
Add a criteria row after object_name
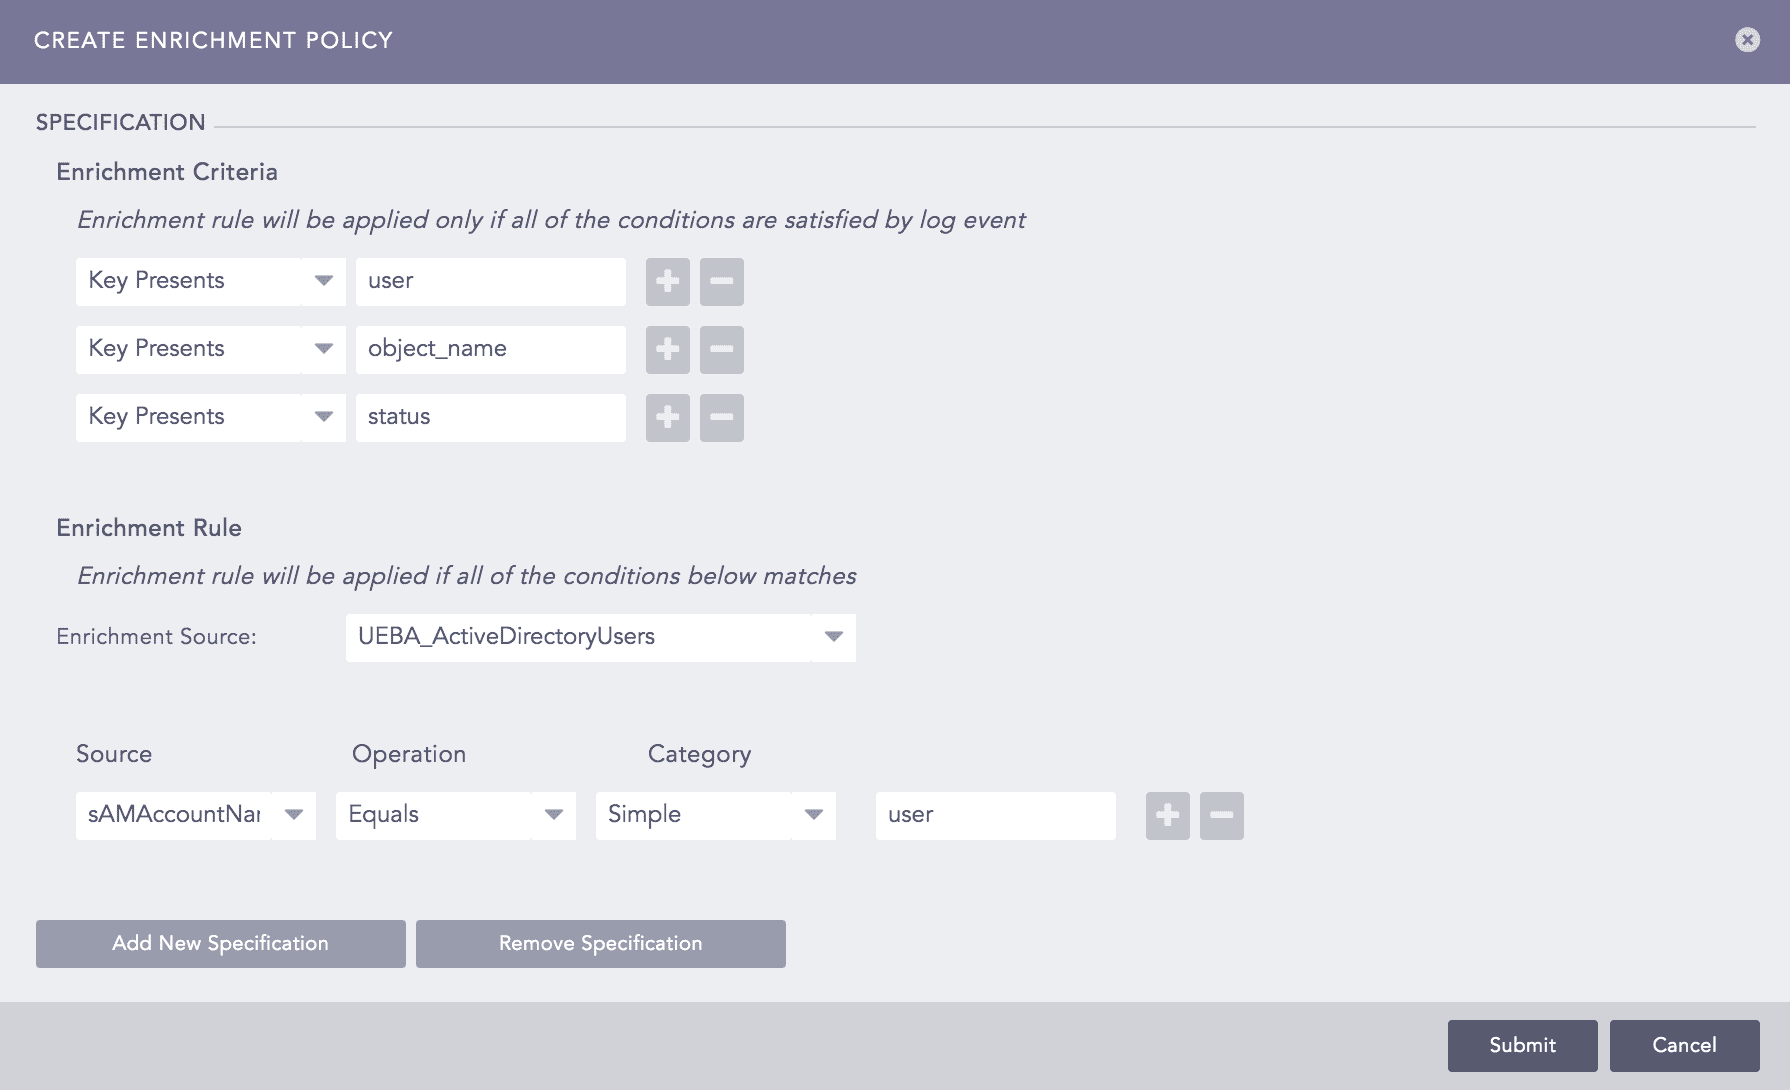click(x=667, y=350)
